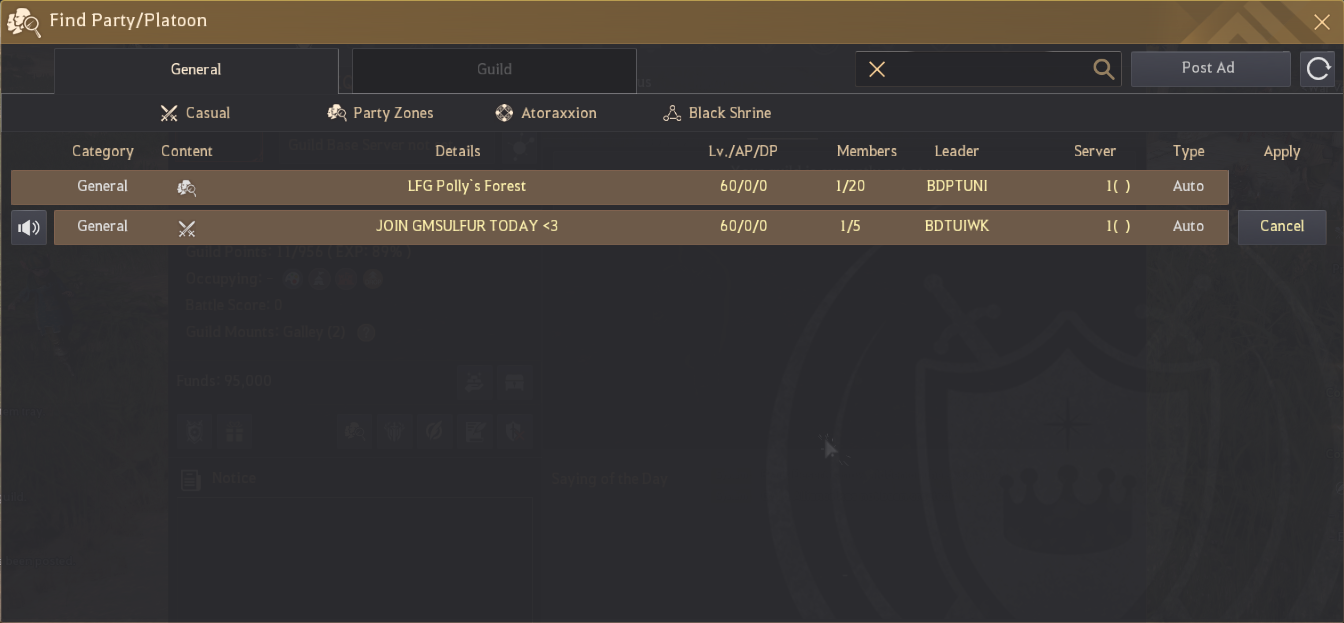Image resolution: width=1344 pixels, height=623 pixels.
Task: Clear search with the X icon
Action: (x=877, y=69)
